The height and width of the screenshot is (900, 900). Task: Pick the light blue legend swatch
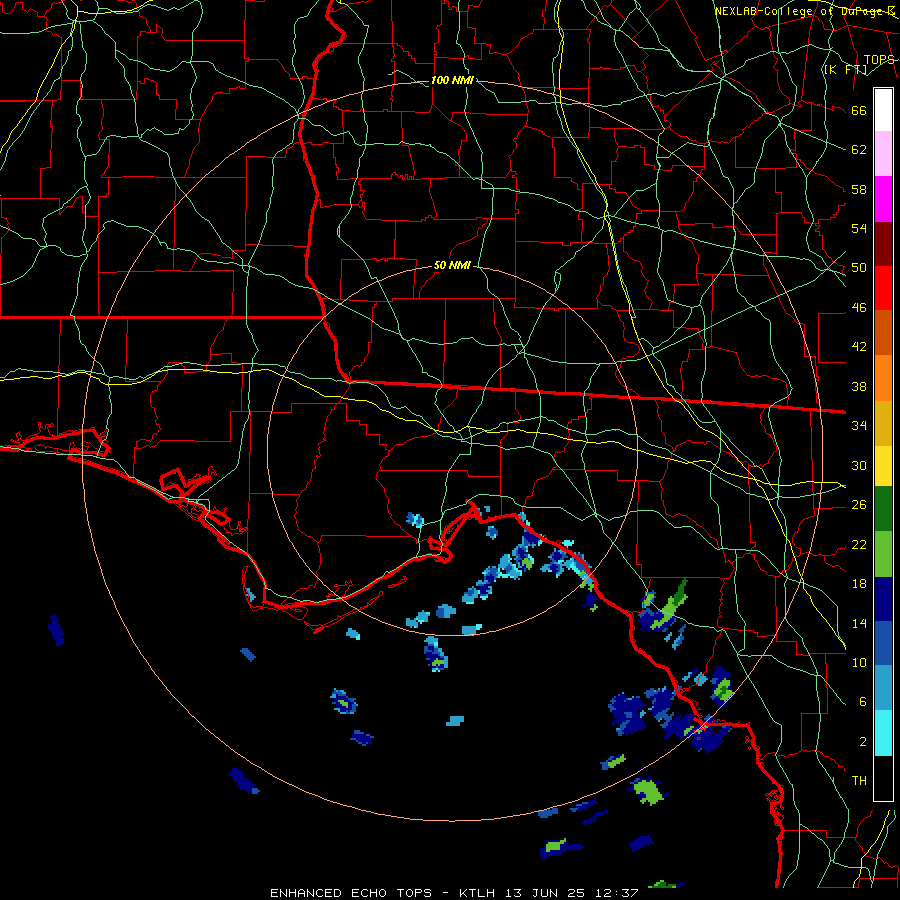883,688
